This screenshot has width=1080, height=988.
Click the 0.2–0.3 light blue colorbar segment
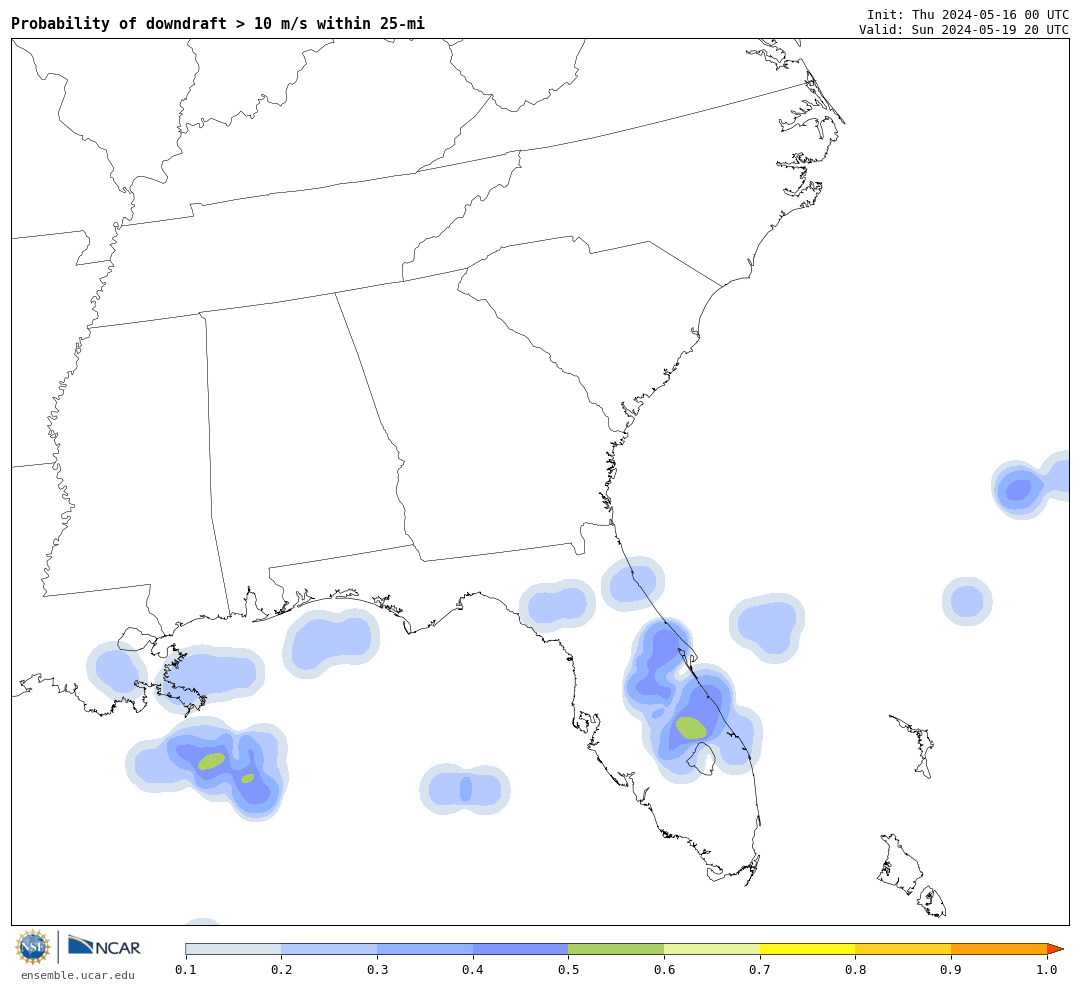click(x=329, y=949)
